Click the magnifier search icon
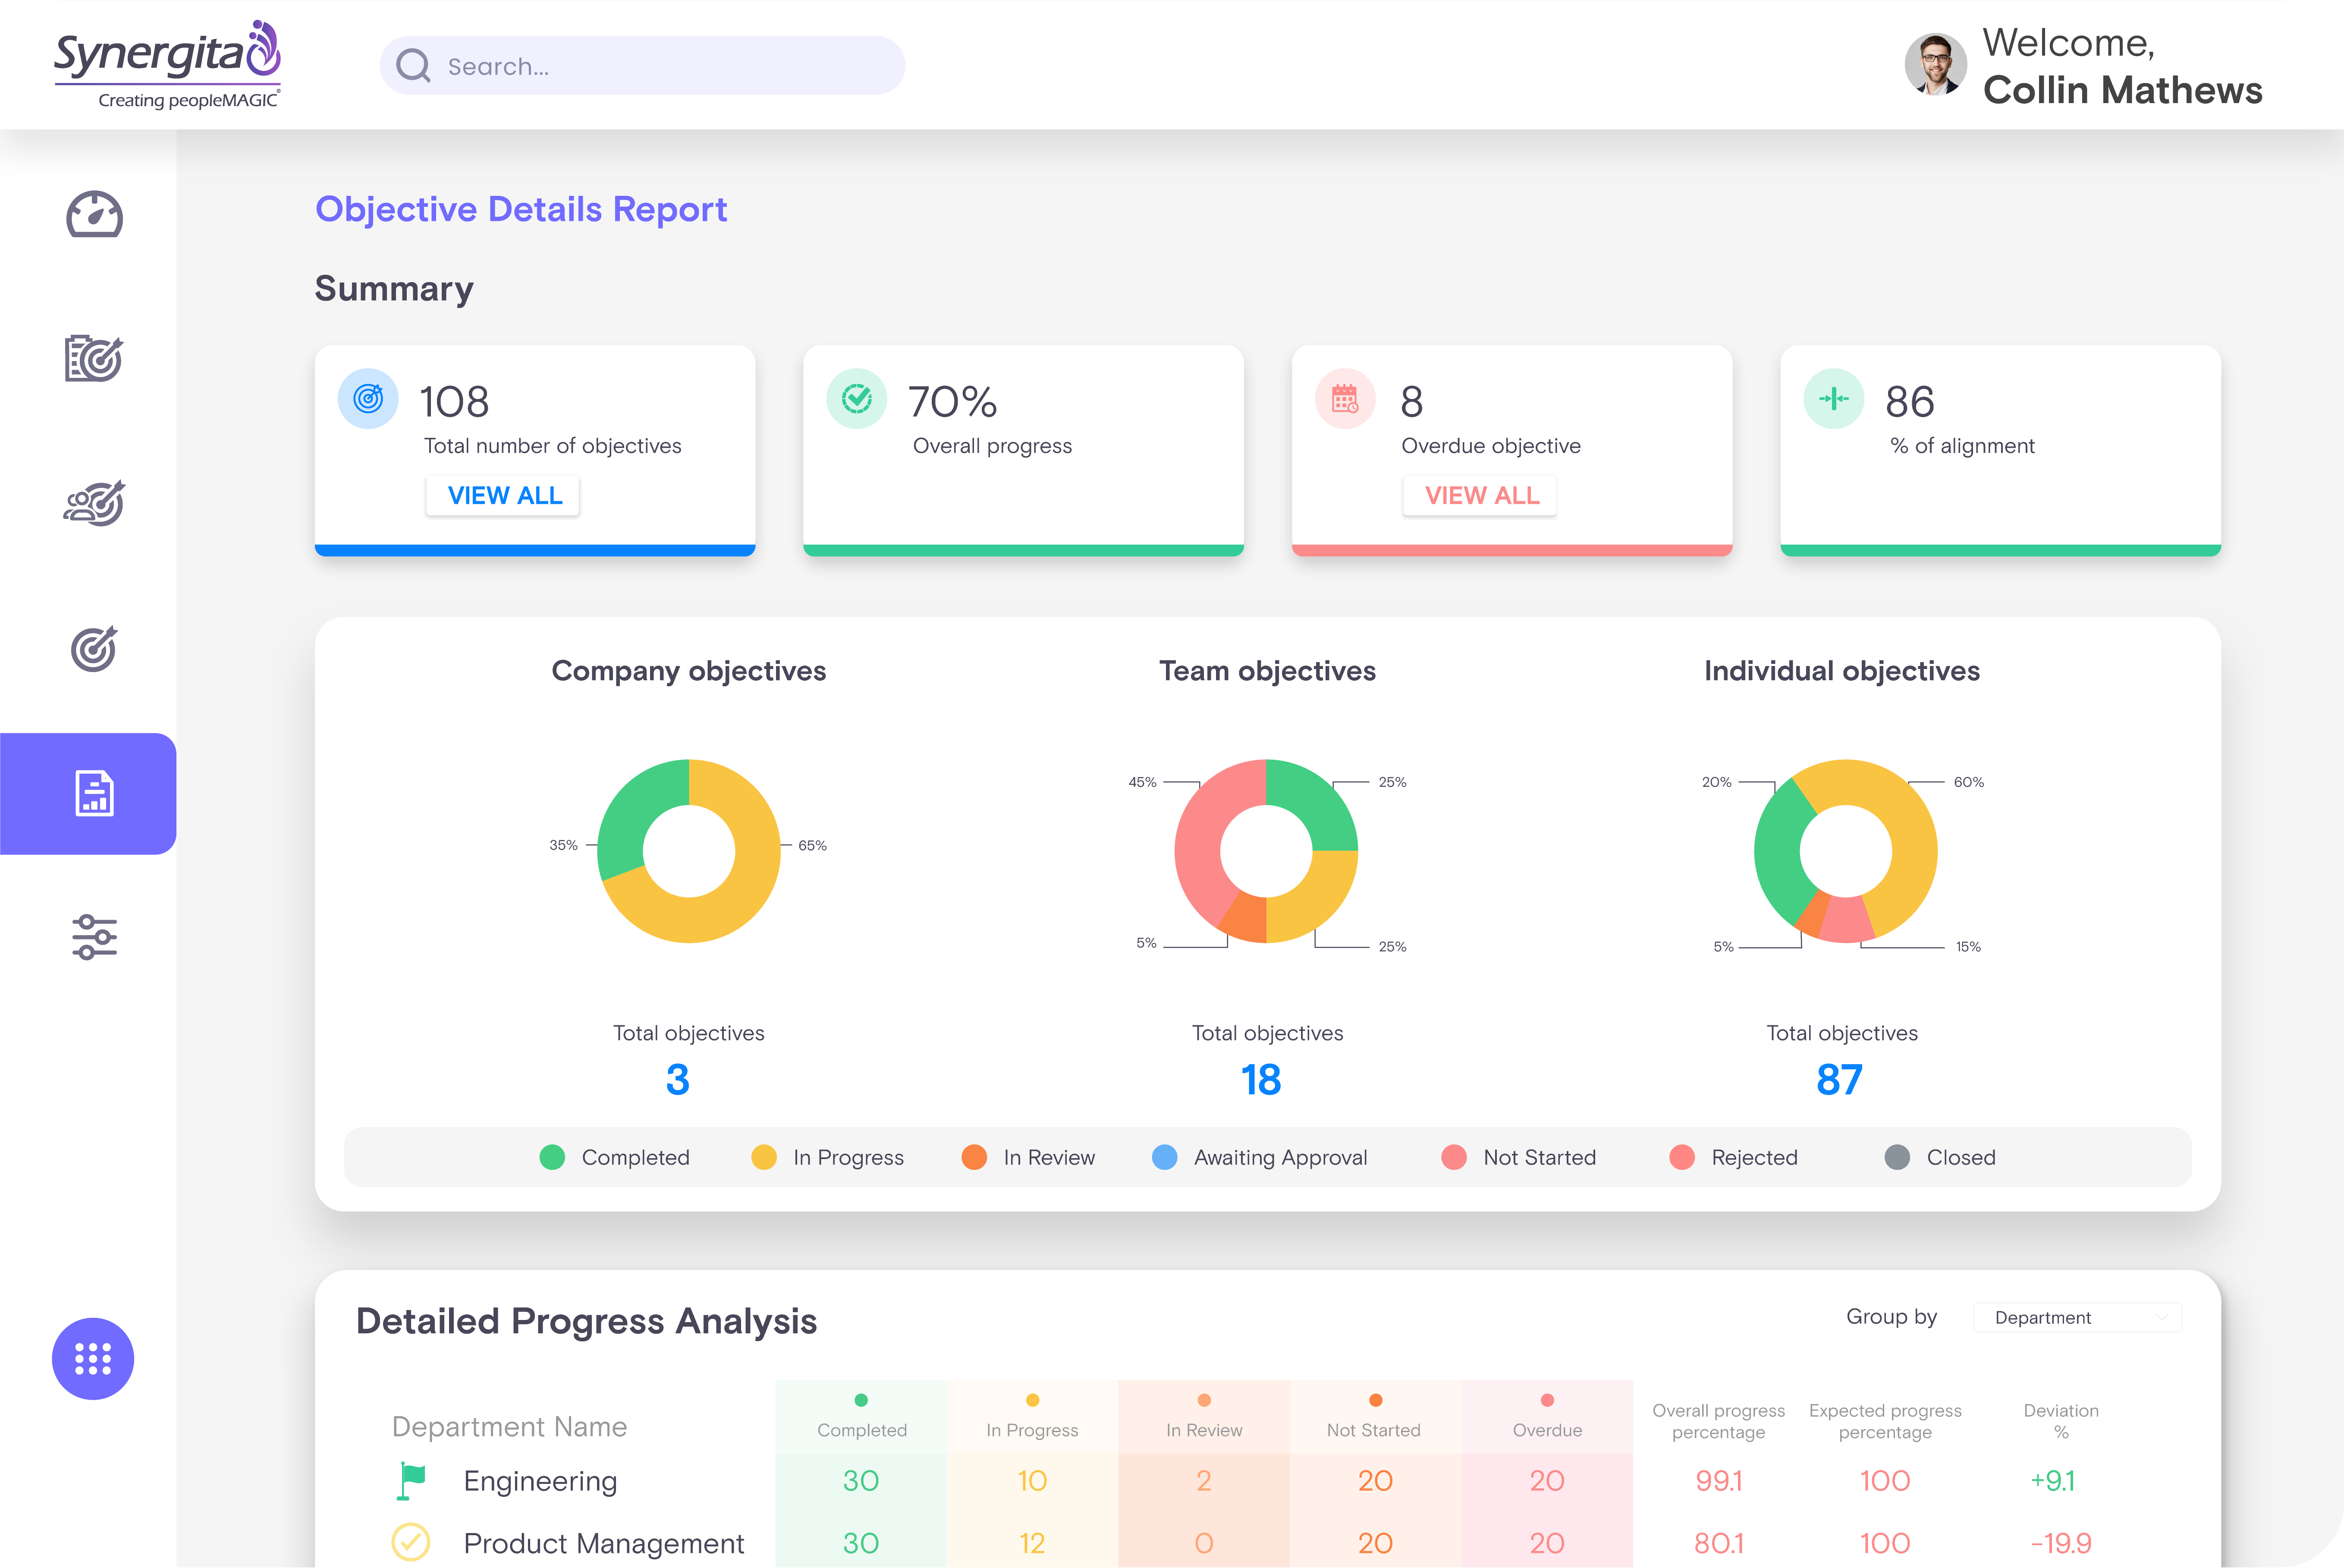Viewport: 2344px width, 1568px height. pyautogui.click(x=413, y=66)
